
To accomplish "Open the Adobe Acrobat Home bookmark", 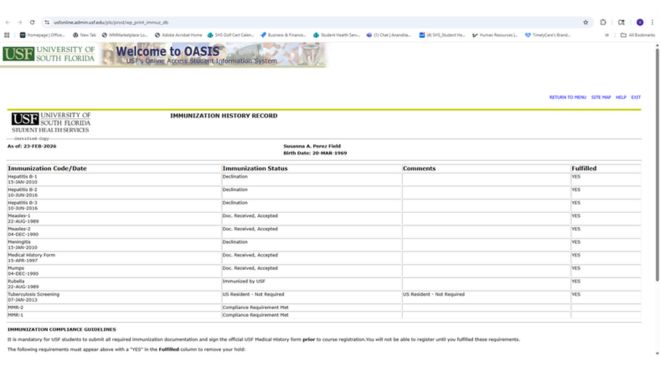I will click(x=178, y=35).
